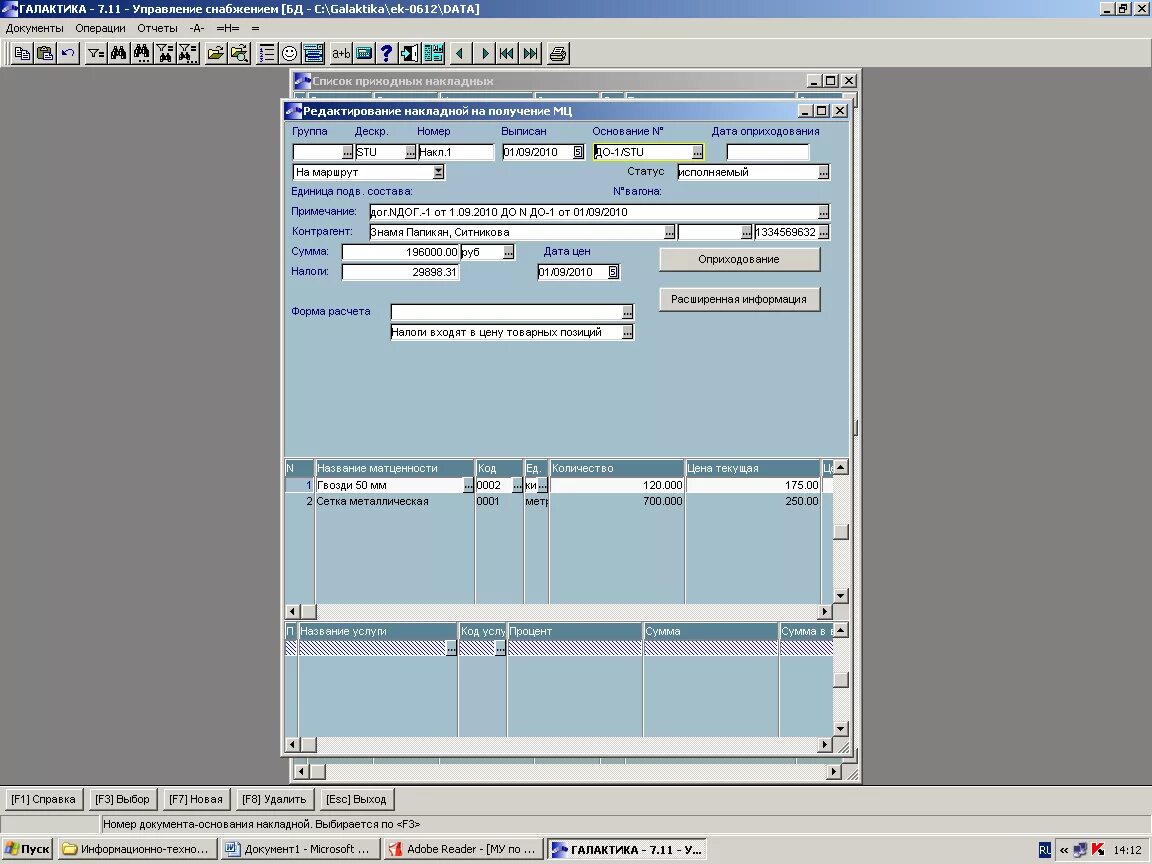Click the Сумма field 196000.00
1152x864 pixels.
point(400,252)
